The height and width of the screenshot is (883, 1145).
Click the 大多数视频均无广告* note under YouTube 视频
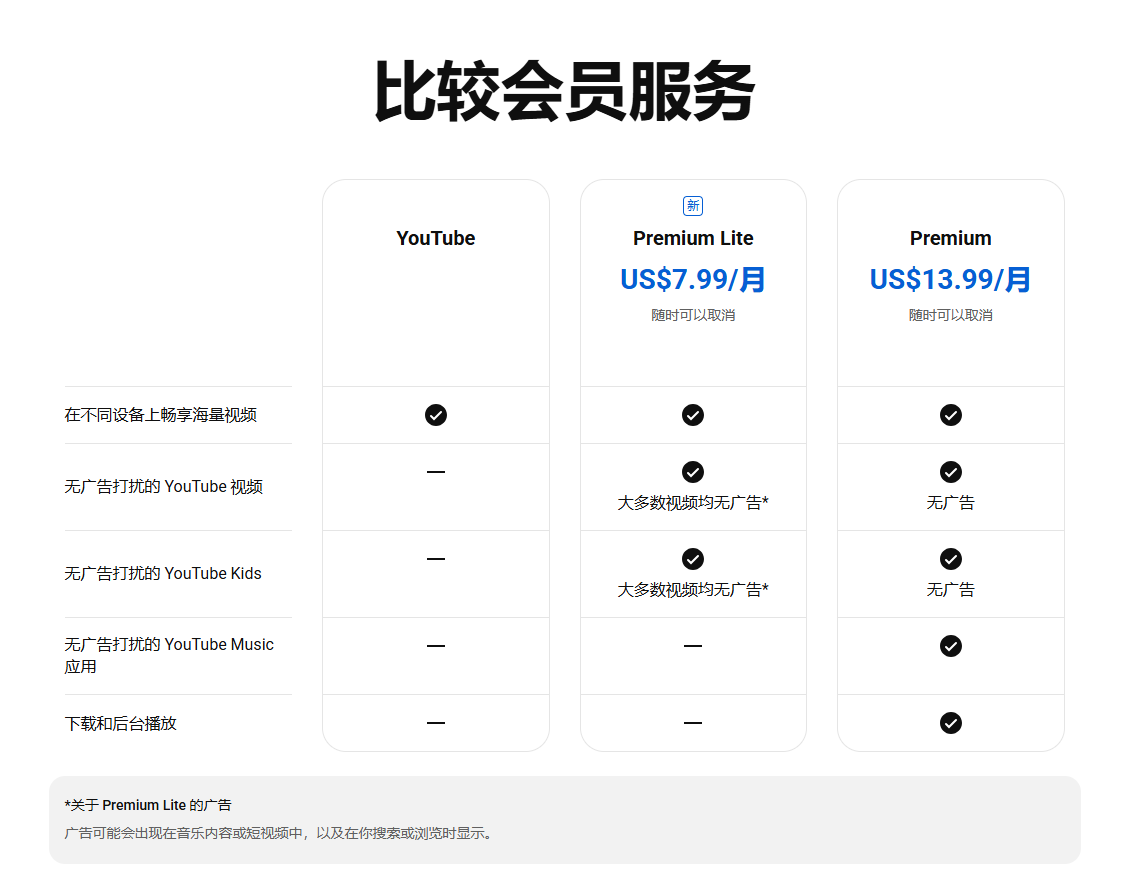(x=693, y=503)
